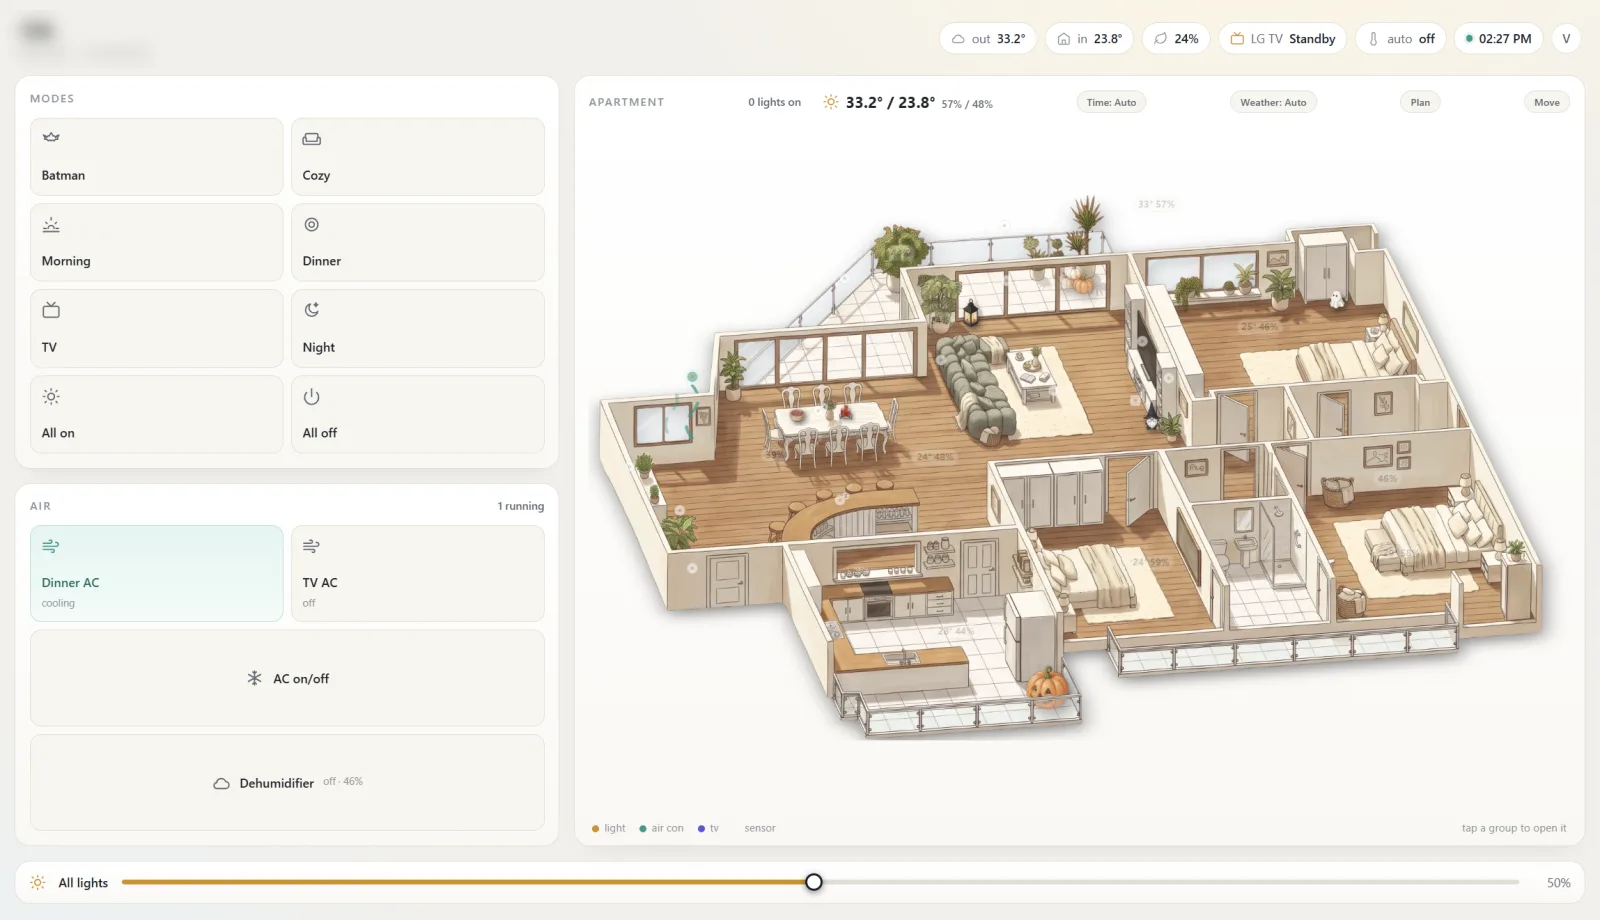Toggle the Dehumidifier tile
This screenshot has height=920, width=1600.
click(x=287, y=782)
